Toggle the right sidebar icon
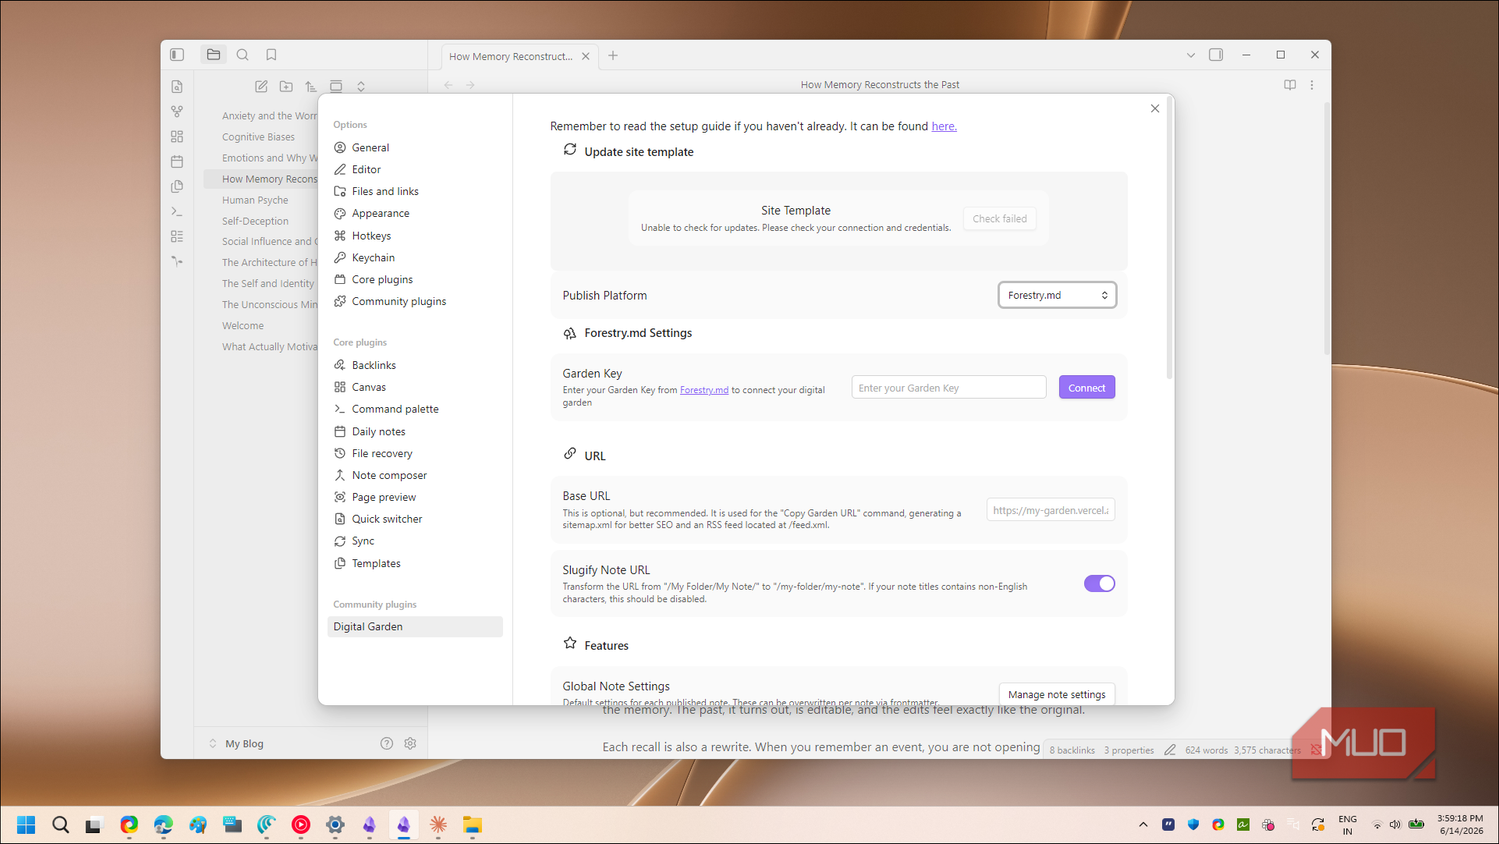The width and height of the screenshot is (1499, 844). point(1216,55)
